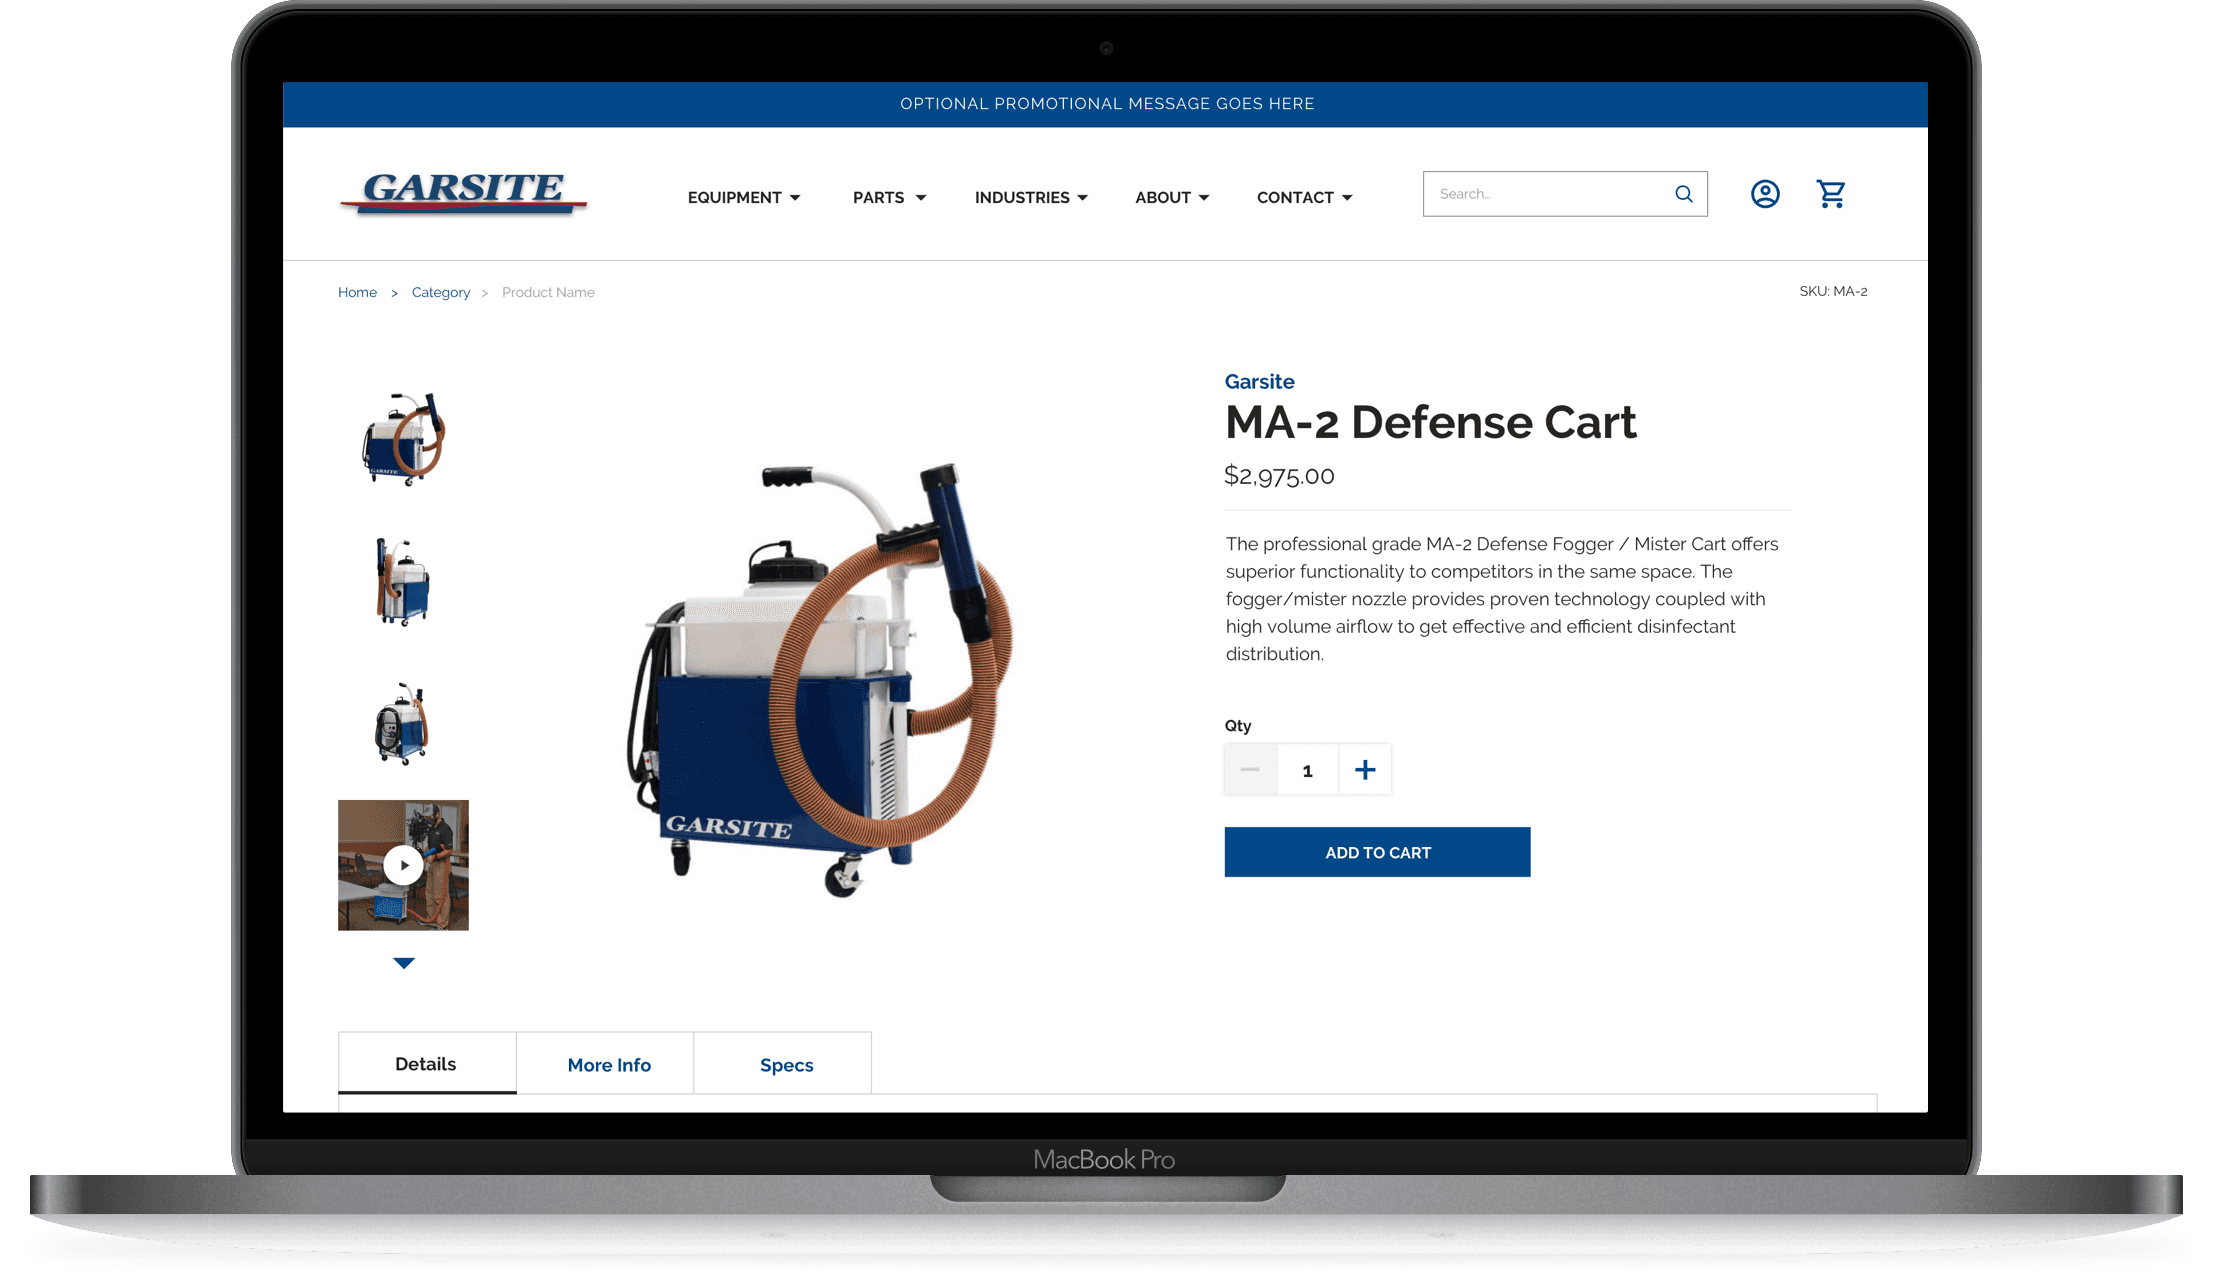The width and height of the screenshot is (2220, 1282).
Task: Open the About menu
Action: 1172,198
